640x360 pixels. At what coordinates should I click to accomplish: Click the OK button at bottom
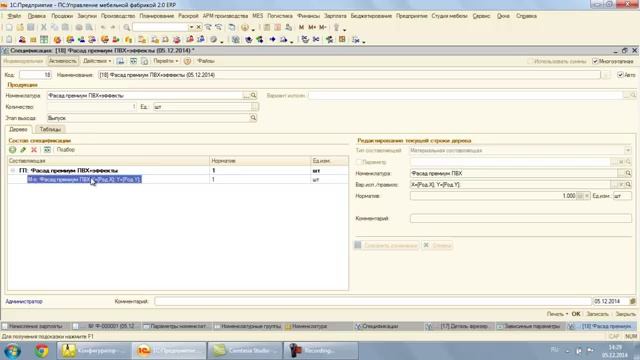point(576,314)
